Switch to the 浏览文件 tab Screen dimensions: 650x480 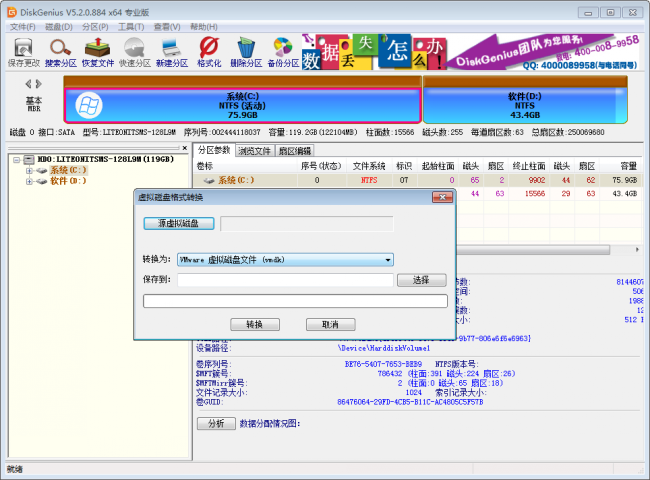(254, 151)
